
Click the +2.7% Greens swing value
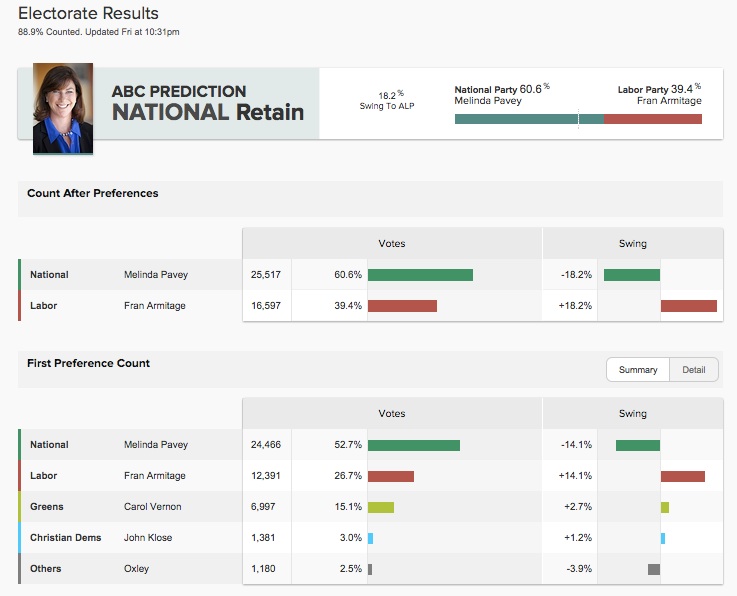point(578,507)
